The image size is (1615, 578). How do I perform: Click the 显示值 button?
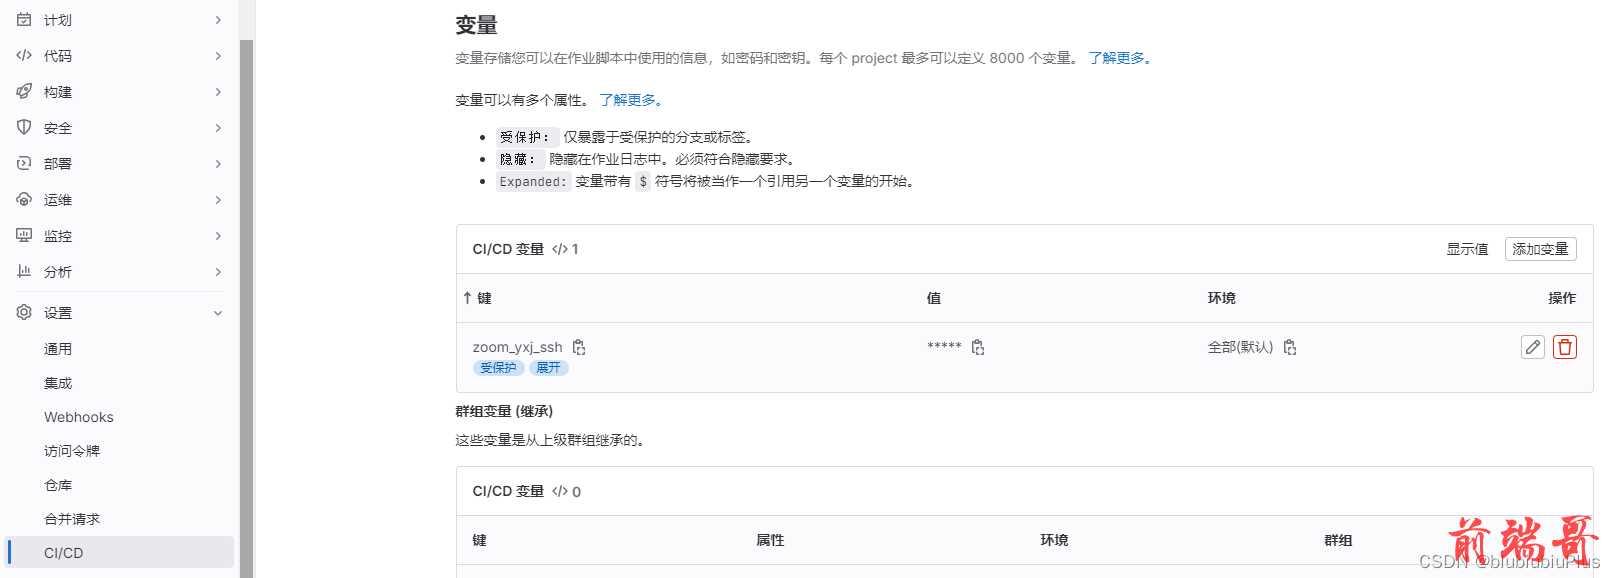[x=1467, y=249]
